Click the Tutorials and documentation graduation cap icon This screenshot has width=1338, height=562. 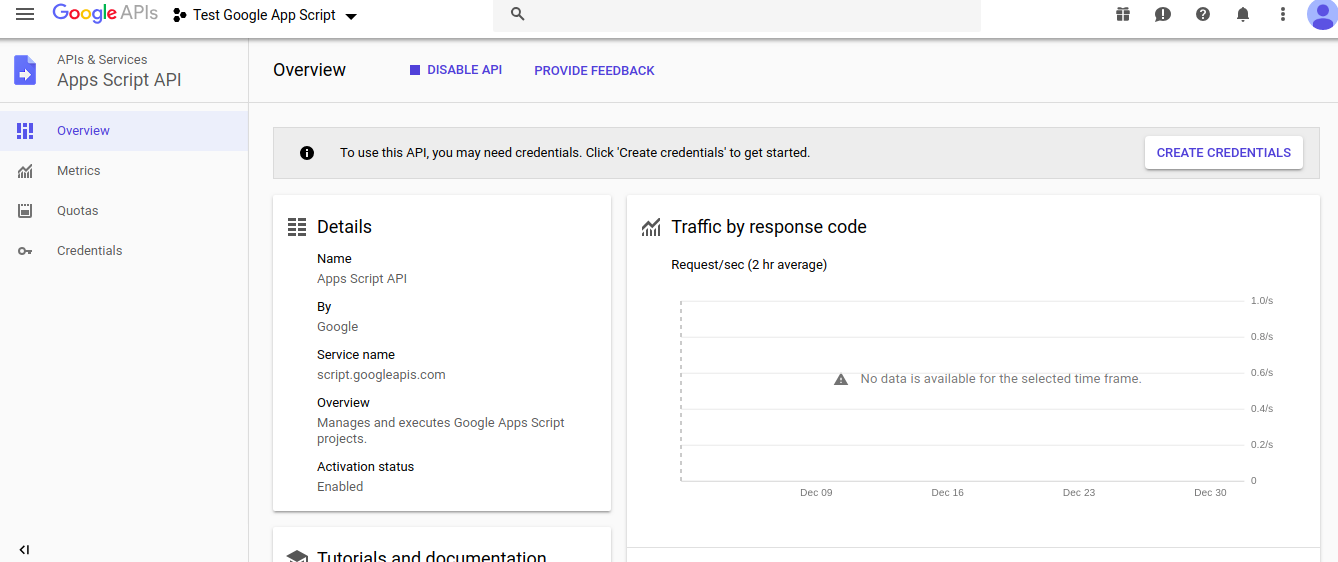pos(297,557)
